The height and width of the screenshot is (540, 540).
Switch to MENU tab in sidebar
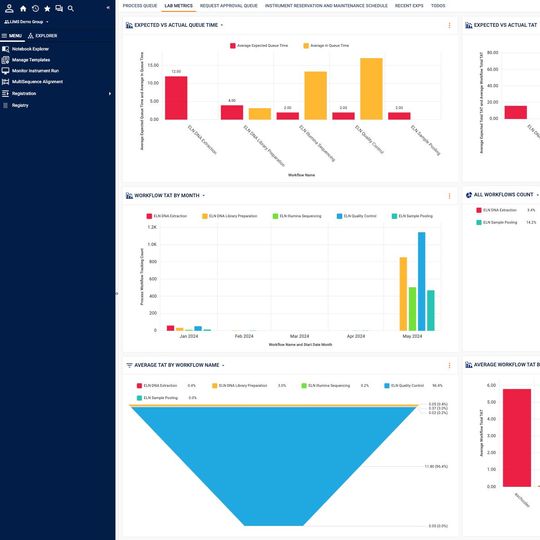pos(12,35)
